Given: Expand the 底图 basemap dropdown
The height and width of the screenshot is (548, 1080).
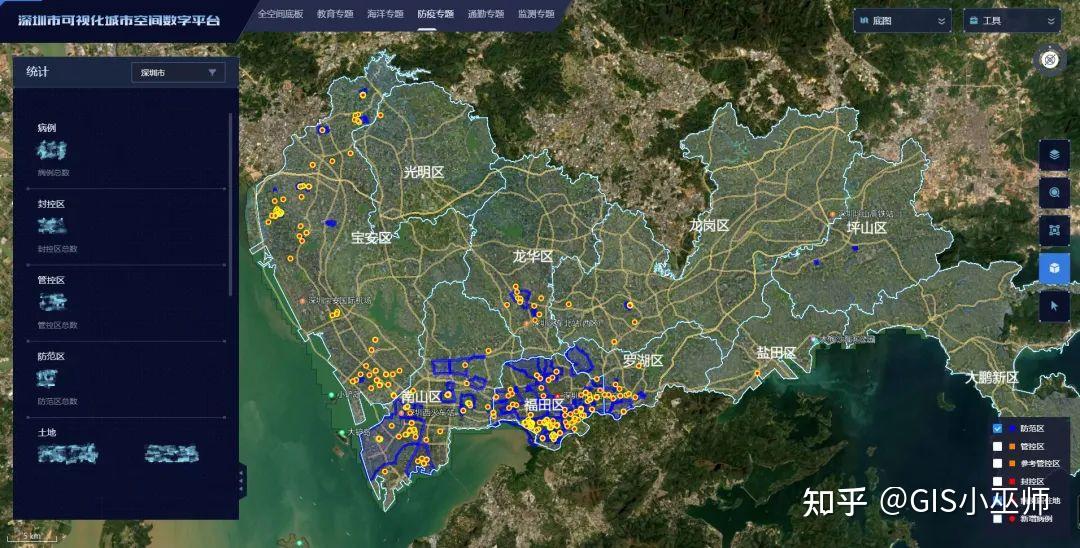Looking at the screenshot, I should click(x=902, y=21).
